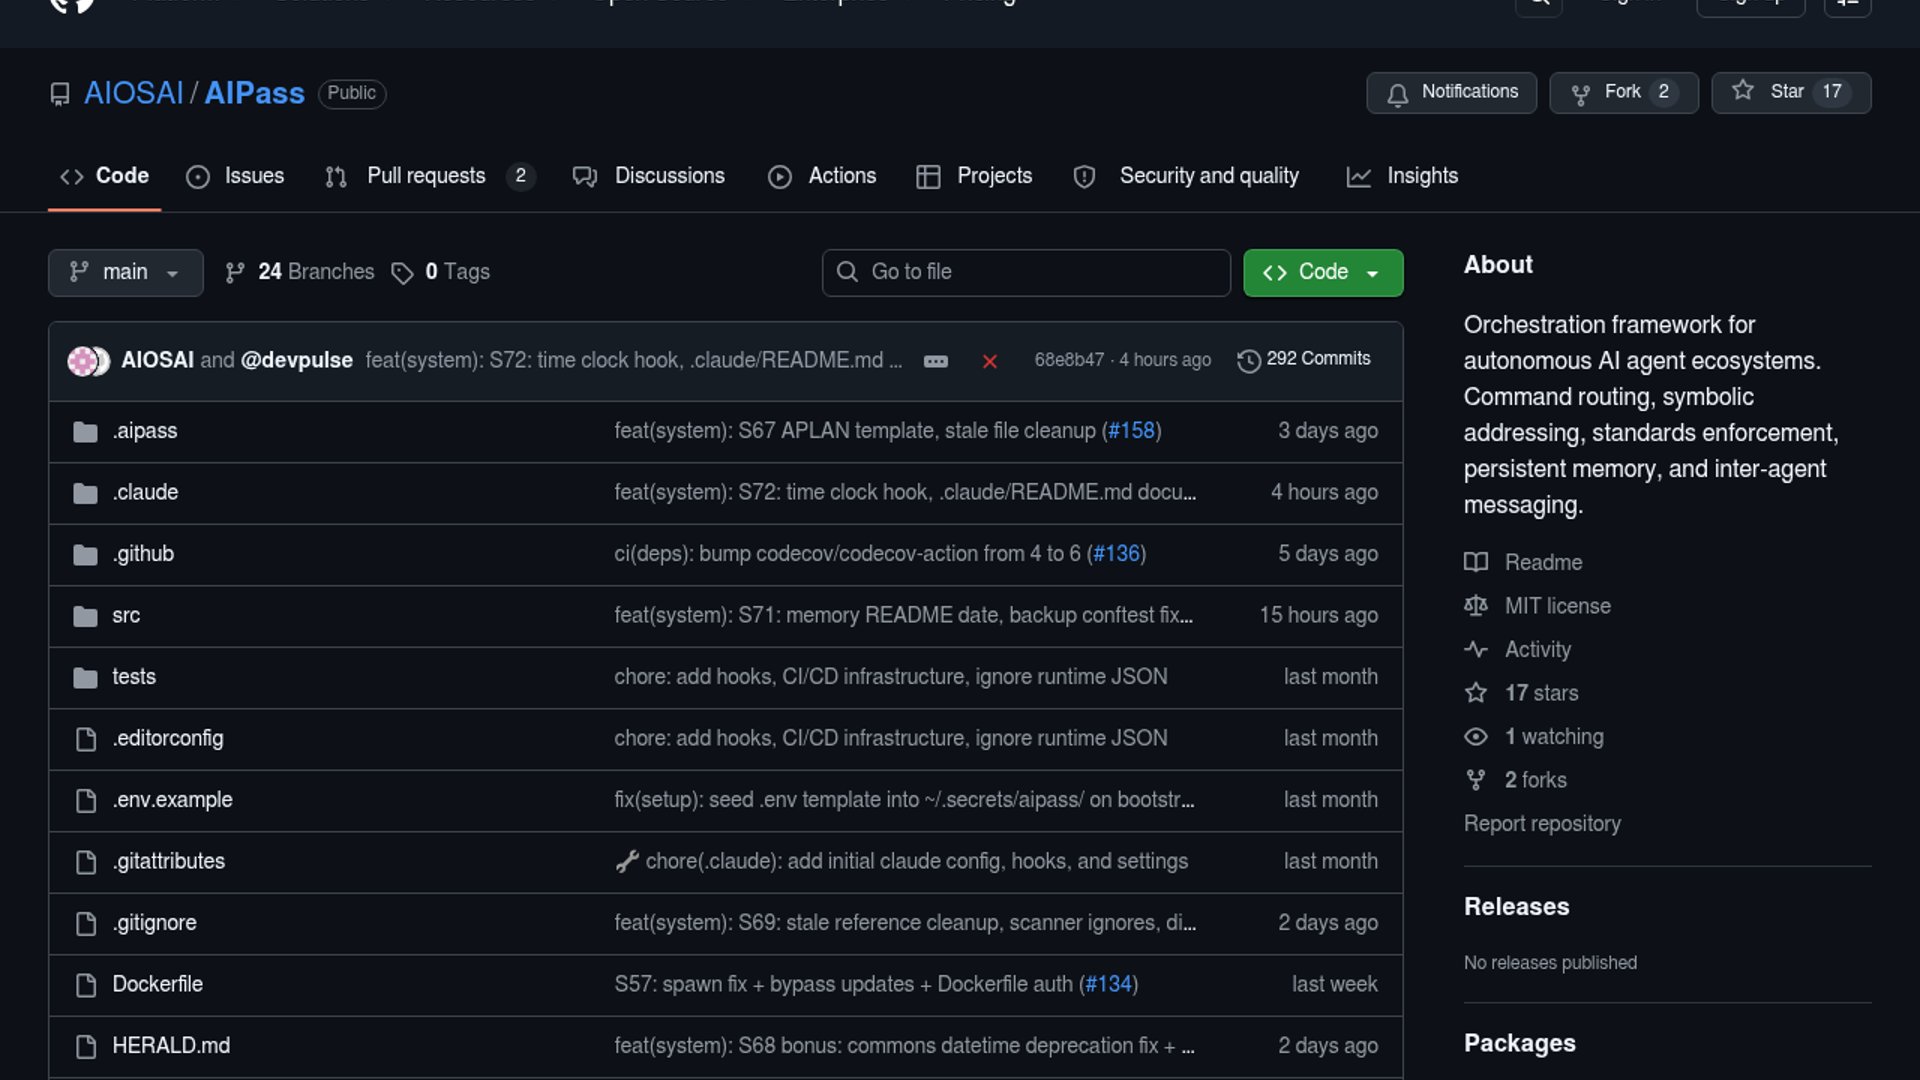View the MIT license link
This screenshot has width=1920, height=1080.
click(x=1557, y=606)
